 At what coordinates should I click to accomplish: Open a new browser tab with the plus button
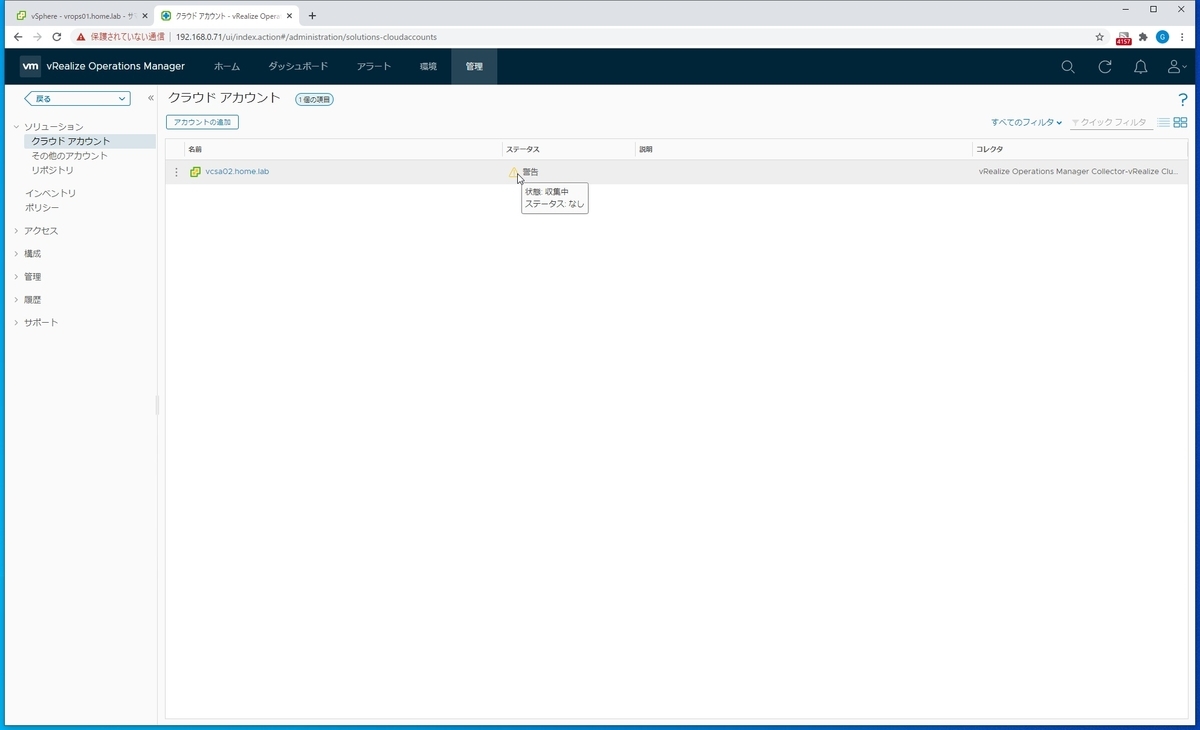pyautogui.click(x=312, y=16)
